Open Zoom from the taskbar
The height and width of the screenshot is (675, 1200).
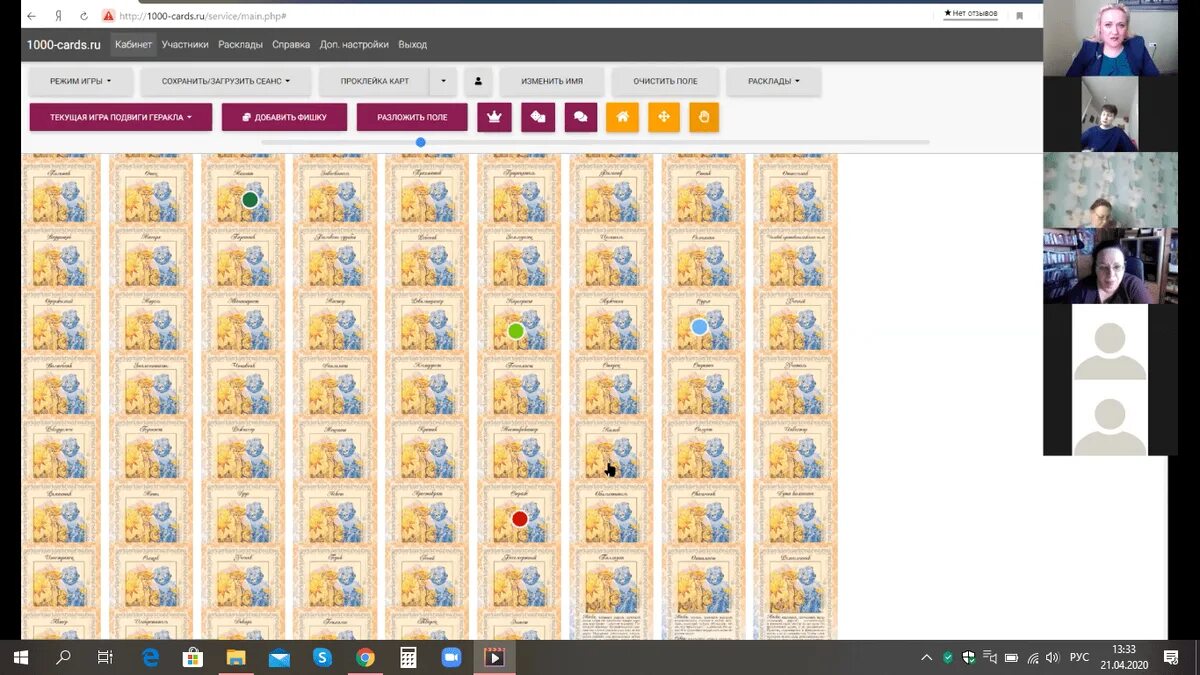tap(451, 657)
